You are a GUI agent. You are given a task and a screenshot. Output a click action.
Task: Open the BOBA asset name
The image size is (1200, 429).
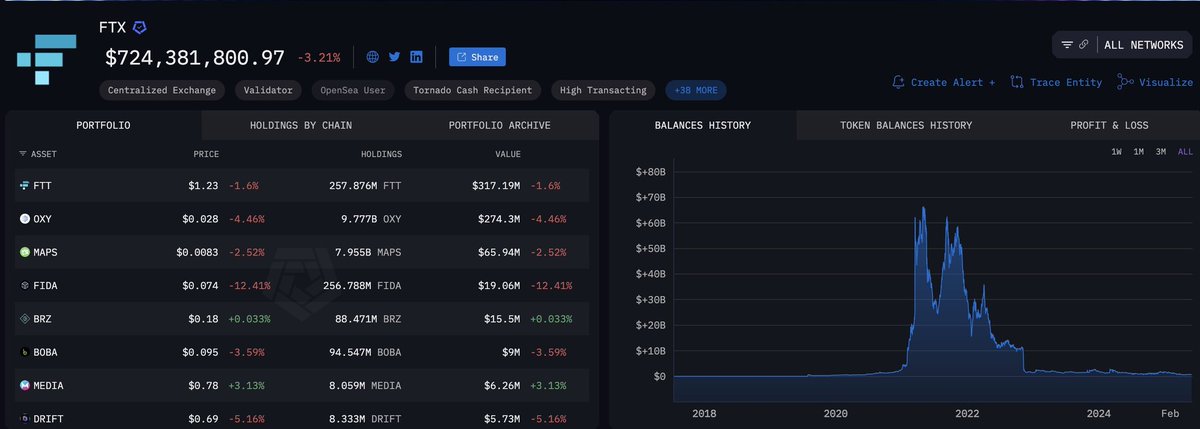coord(46,352)
